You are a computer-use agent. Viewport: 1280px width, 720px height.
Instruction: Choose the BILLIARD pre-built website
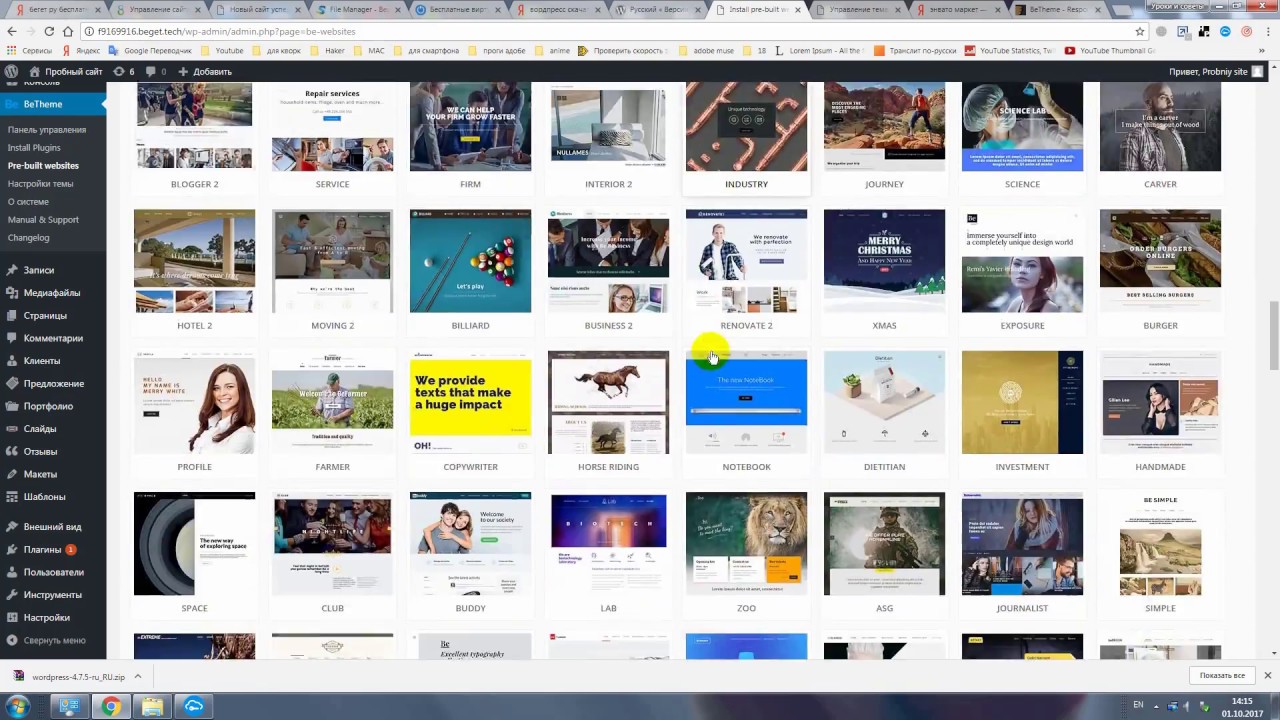[x=470, y=261]
